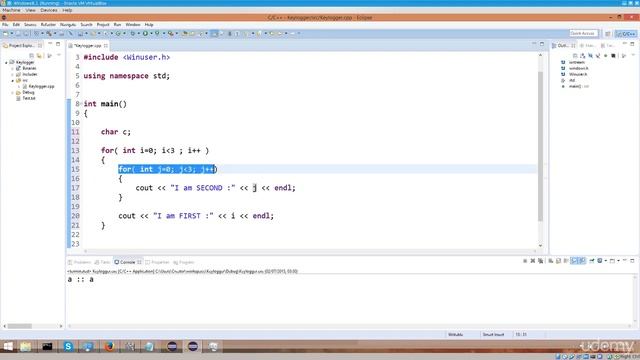The image size is (640, 360).
Task: Click Remove All Terminated Launches console icon
Action: (x=540, y=260)
